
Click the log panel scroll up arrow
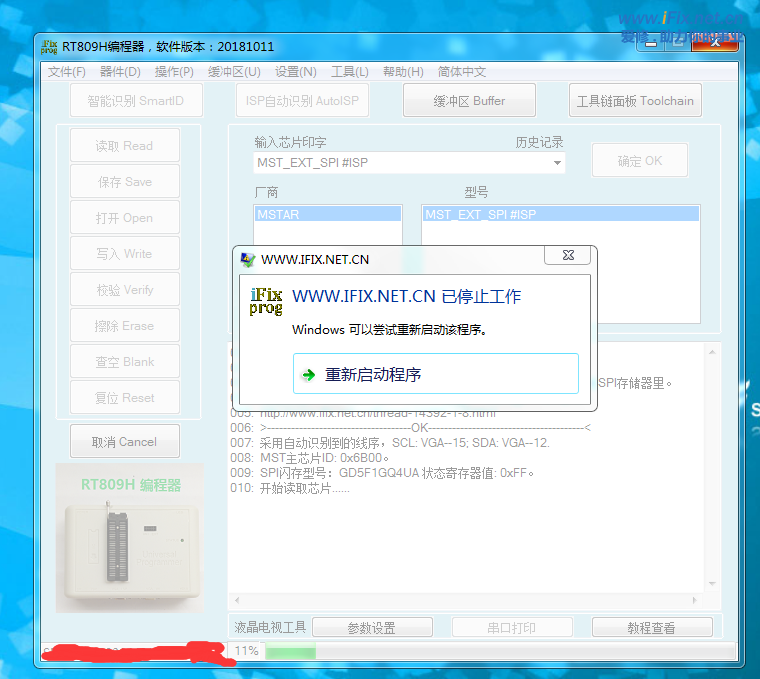(x=712, y=352)
